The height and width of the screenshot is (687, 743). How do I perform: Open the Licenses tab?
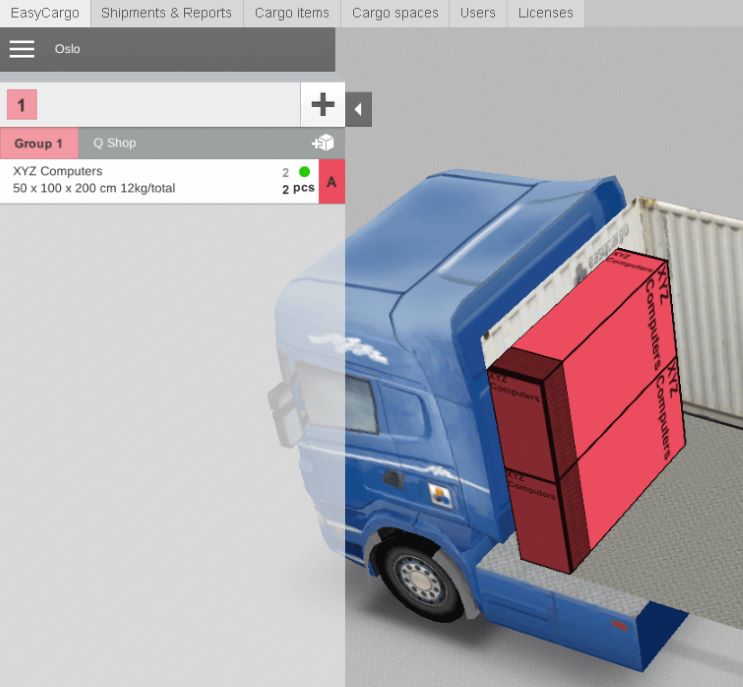[545, 13]
